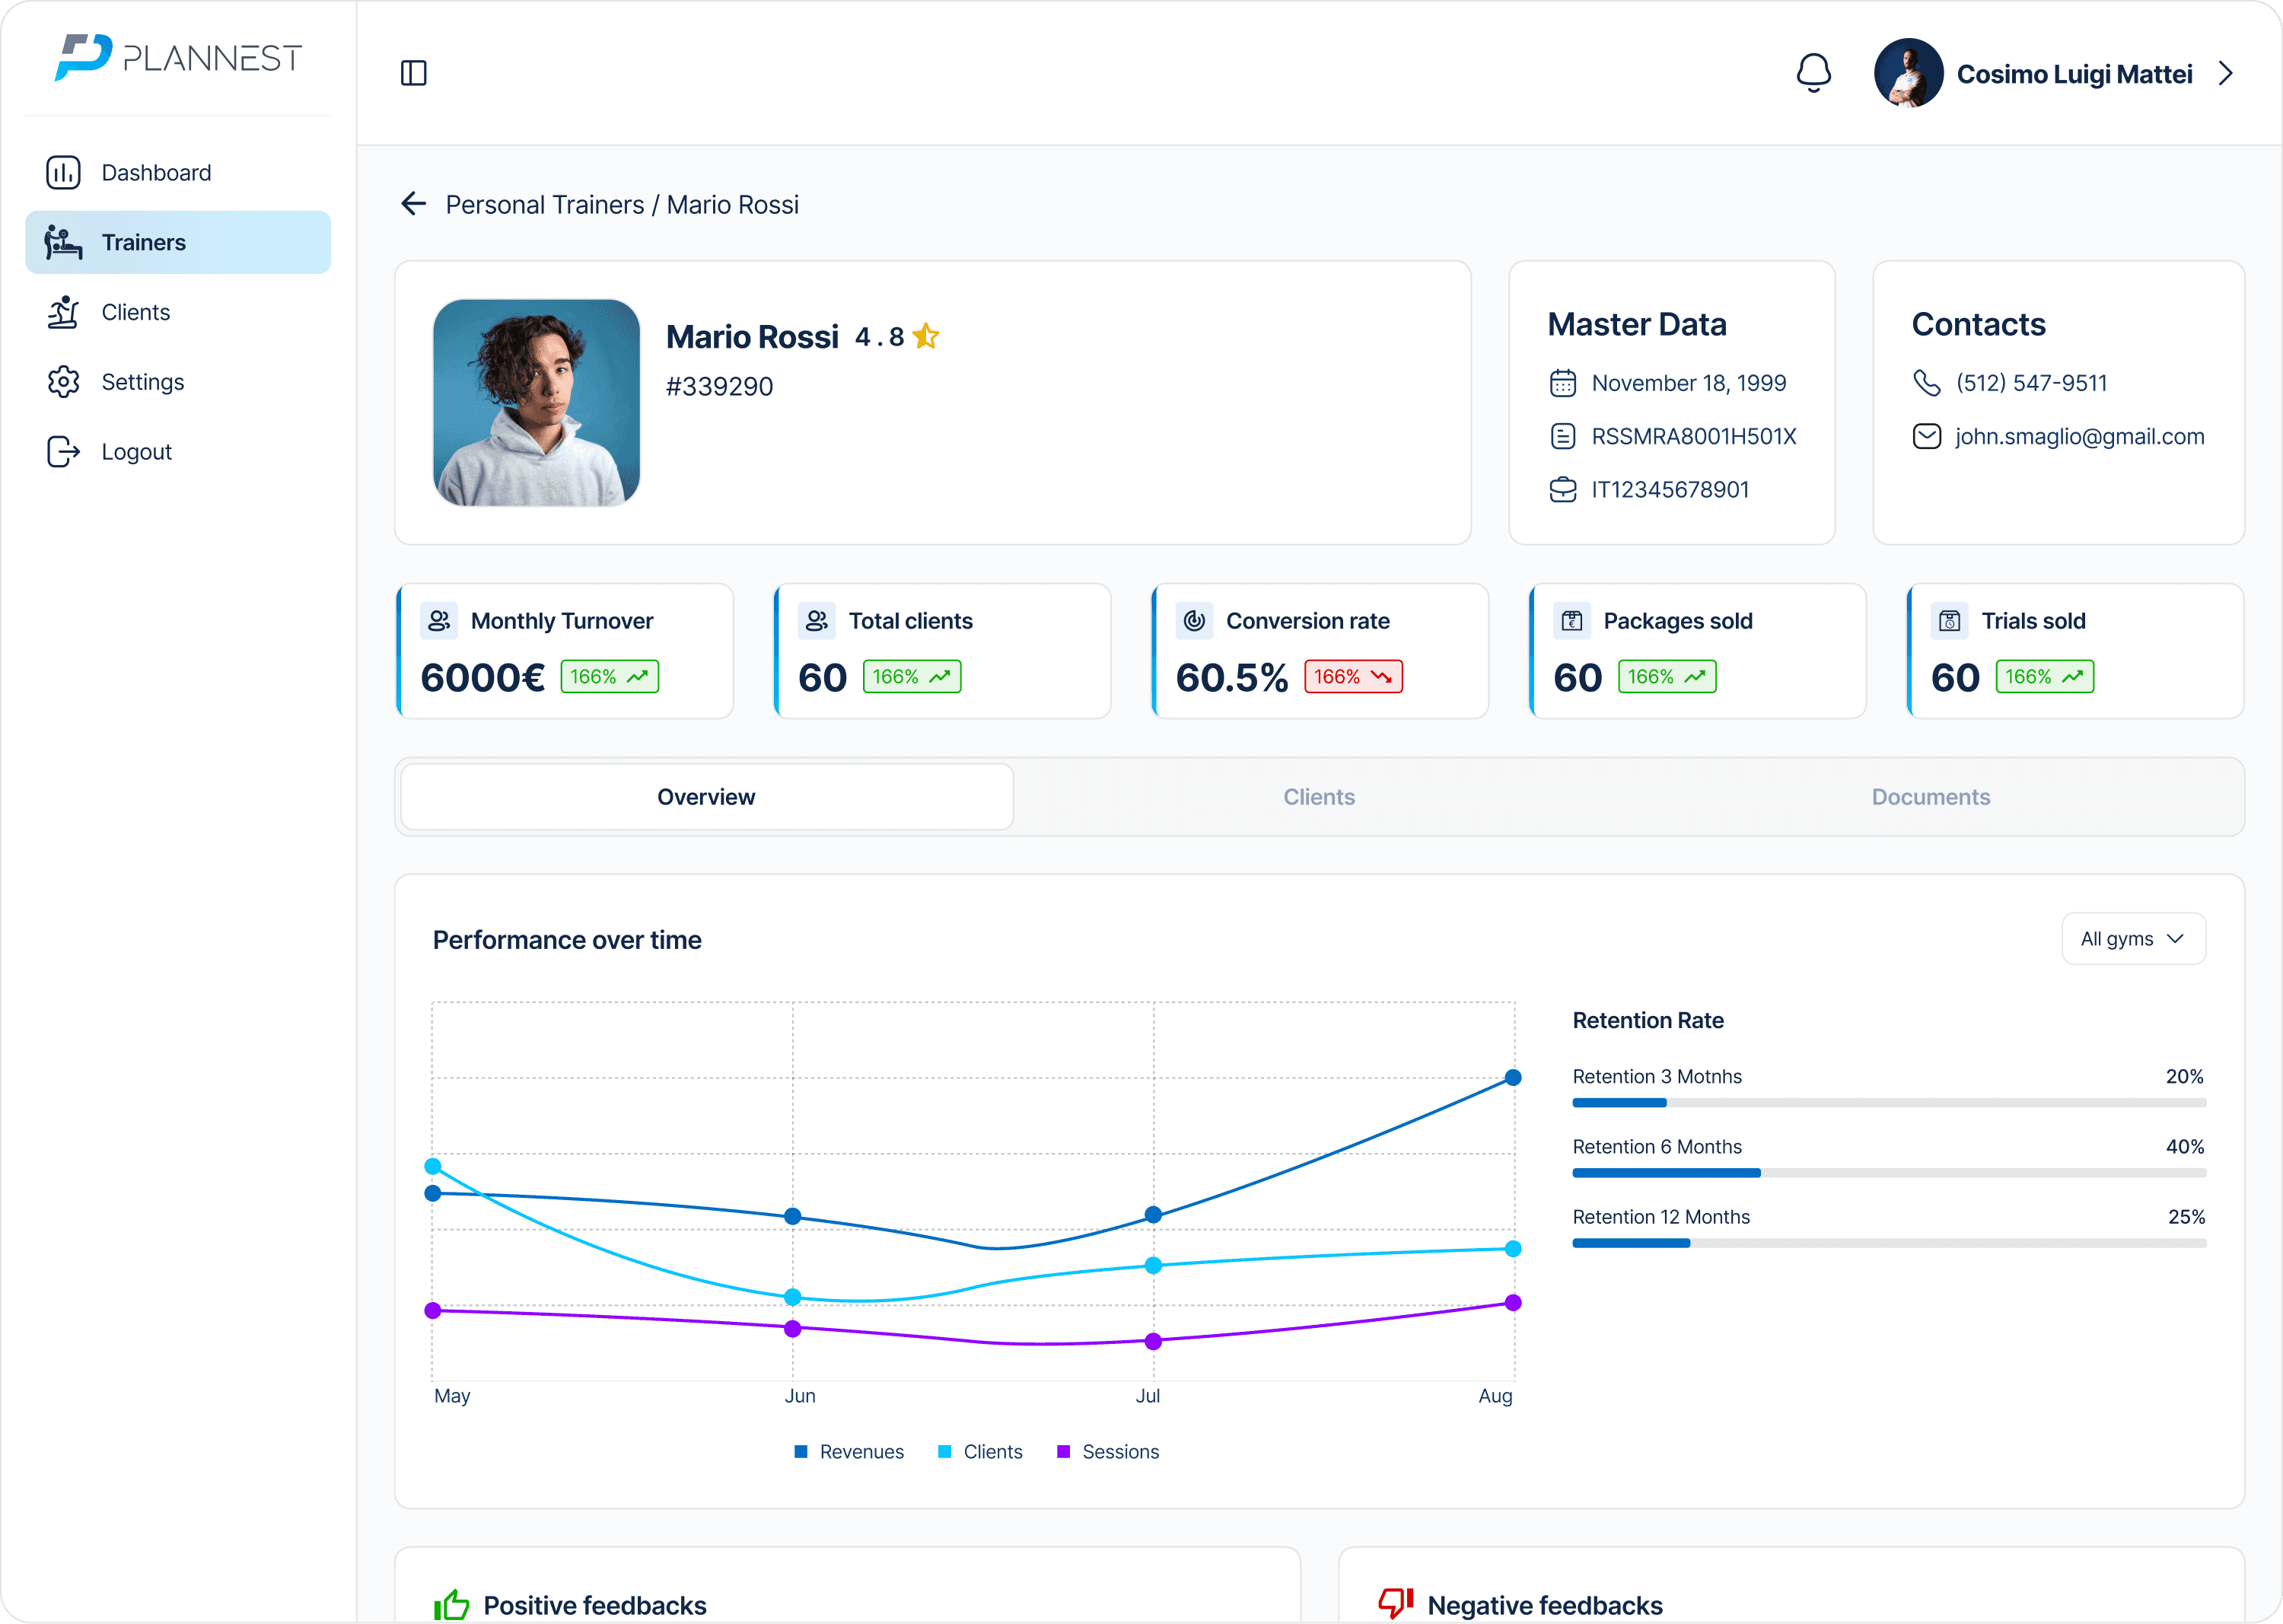Click the gold star rating icon
Viewport: 2283px width, 1624px height.
click(926, 336)
